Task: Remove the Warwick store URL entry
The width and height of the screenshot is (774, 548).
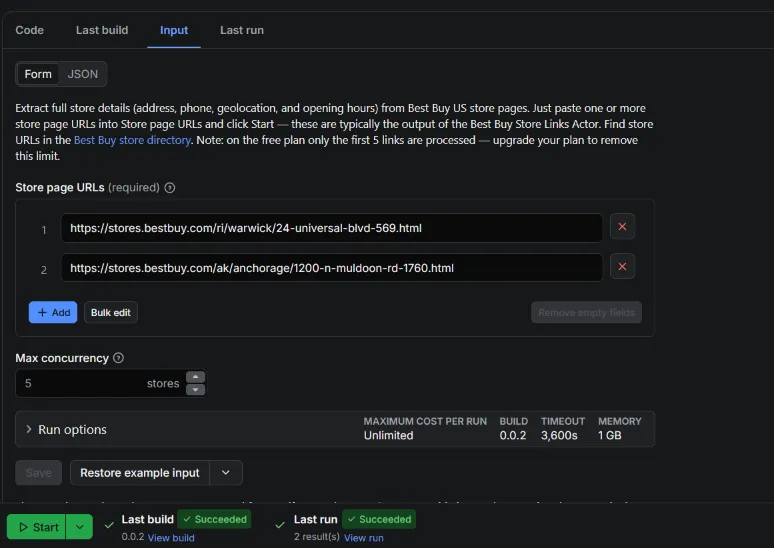Action: (x=622, y=227)
